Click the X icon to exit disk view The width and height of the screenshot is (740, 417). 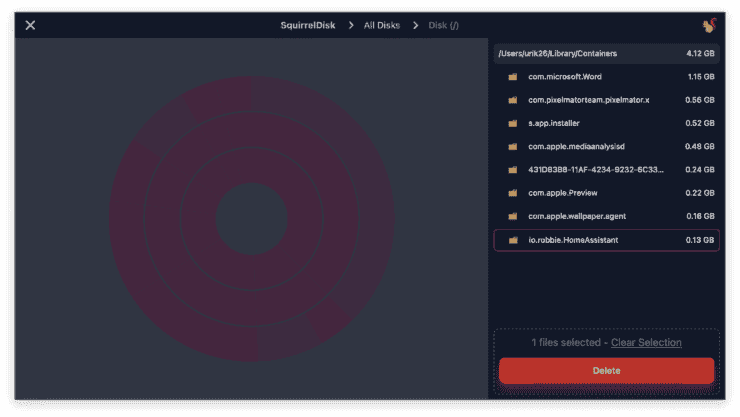(x=30, y=25)
